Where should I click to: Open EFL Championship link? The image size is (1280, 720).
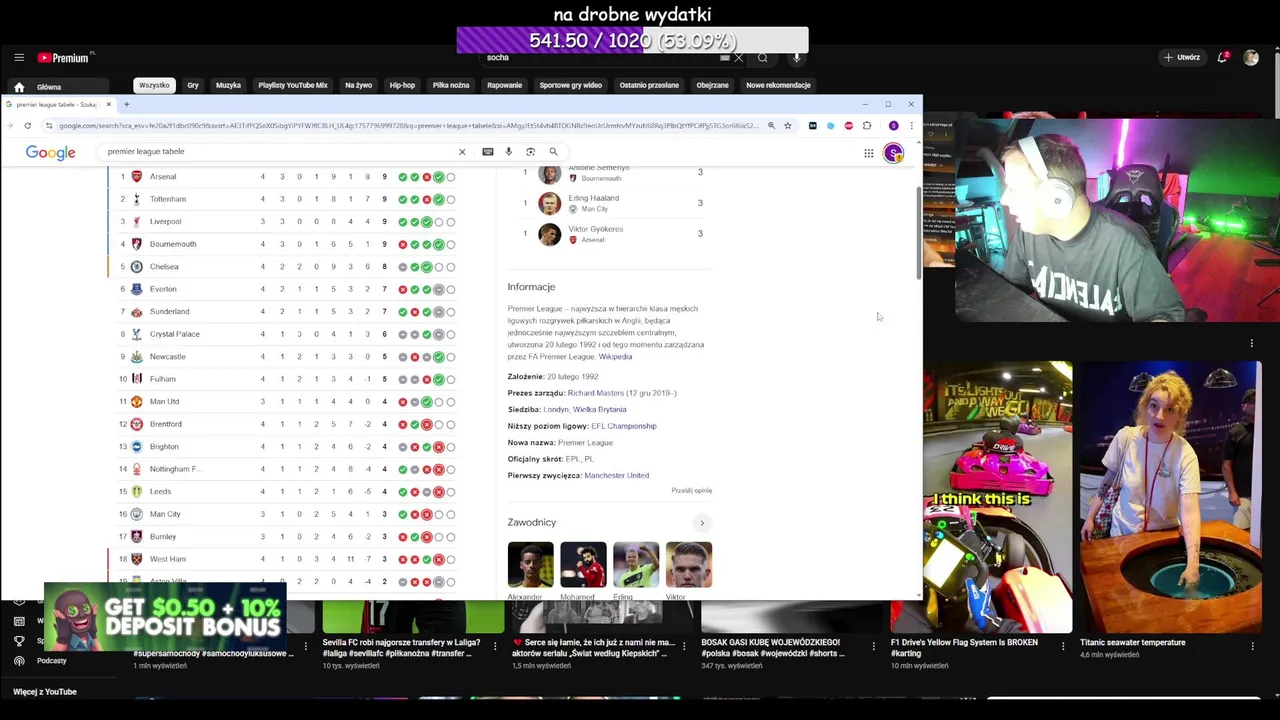pos(624,426)
